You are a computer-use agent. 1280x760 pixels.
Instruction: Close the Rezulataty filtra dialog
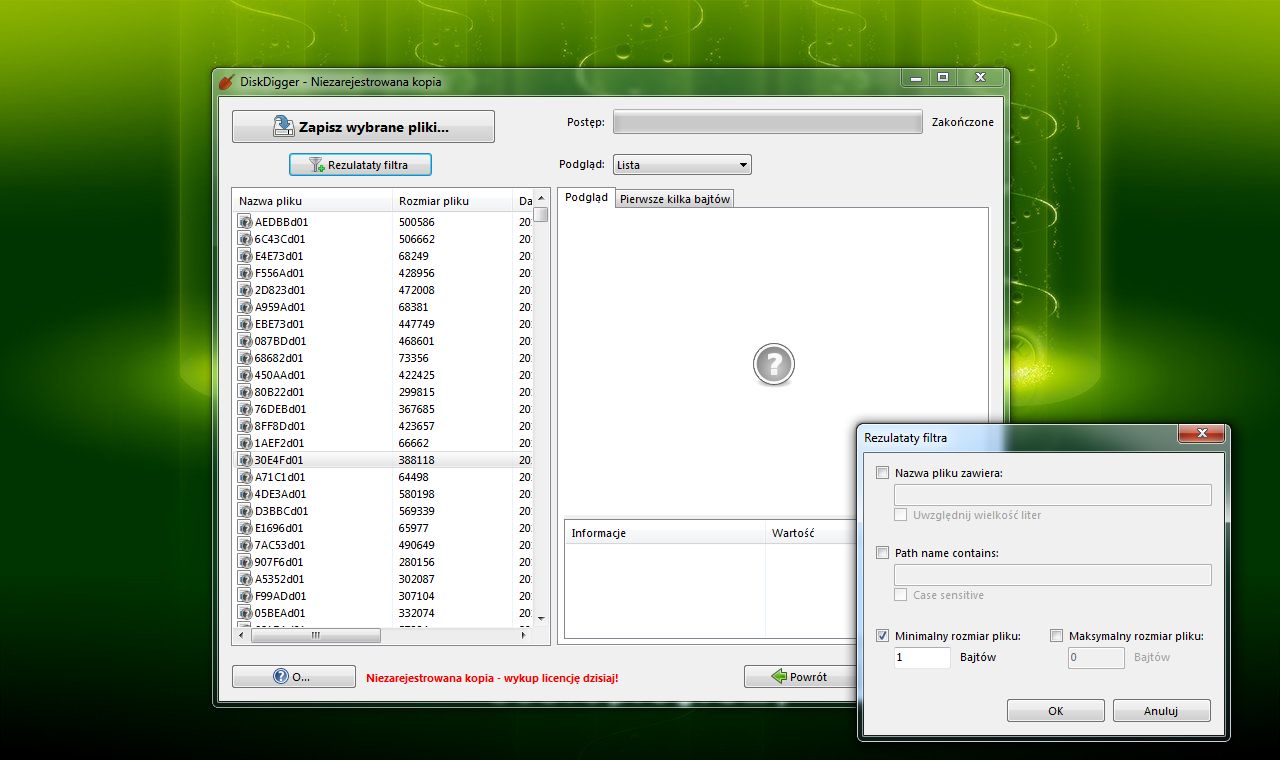[1201, 434]
